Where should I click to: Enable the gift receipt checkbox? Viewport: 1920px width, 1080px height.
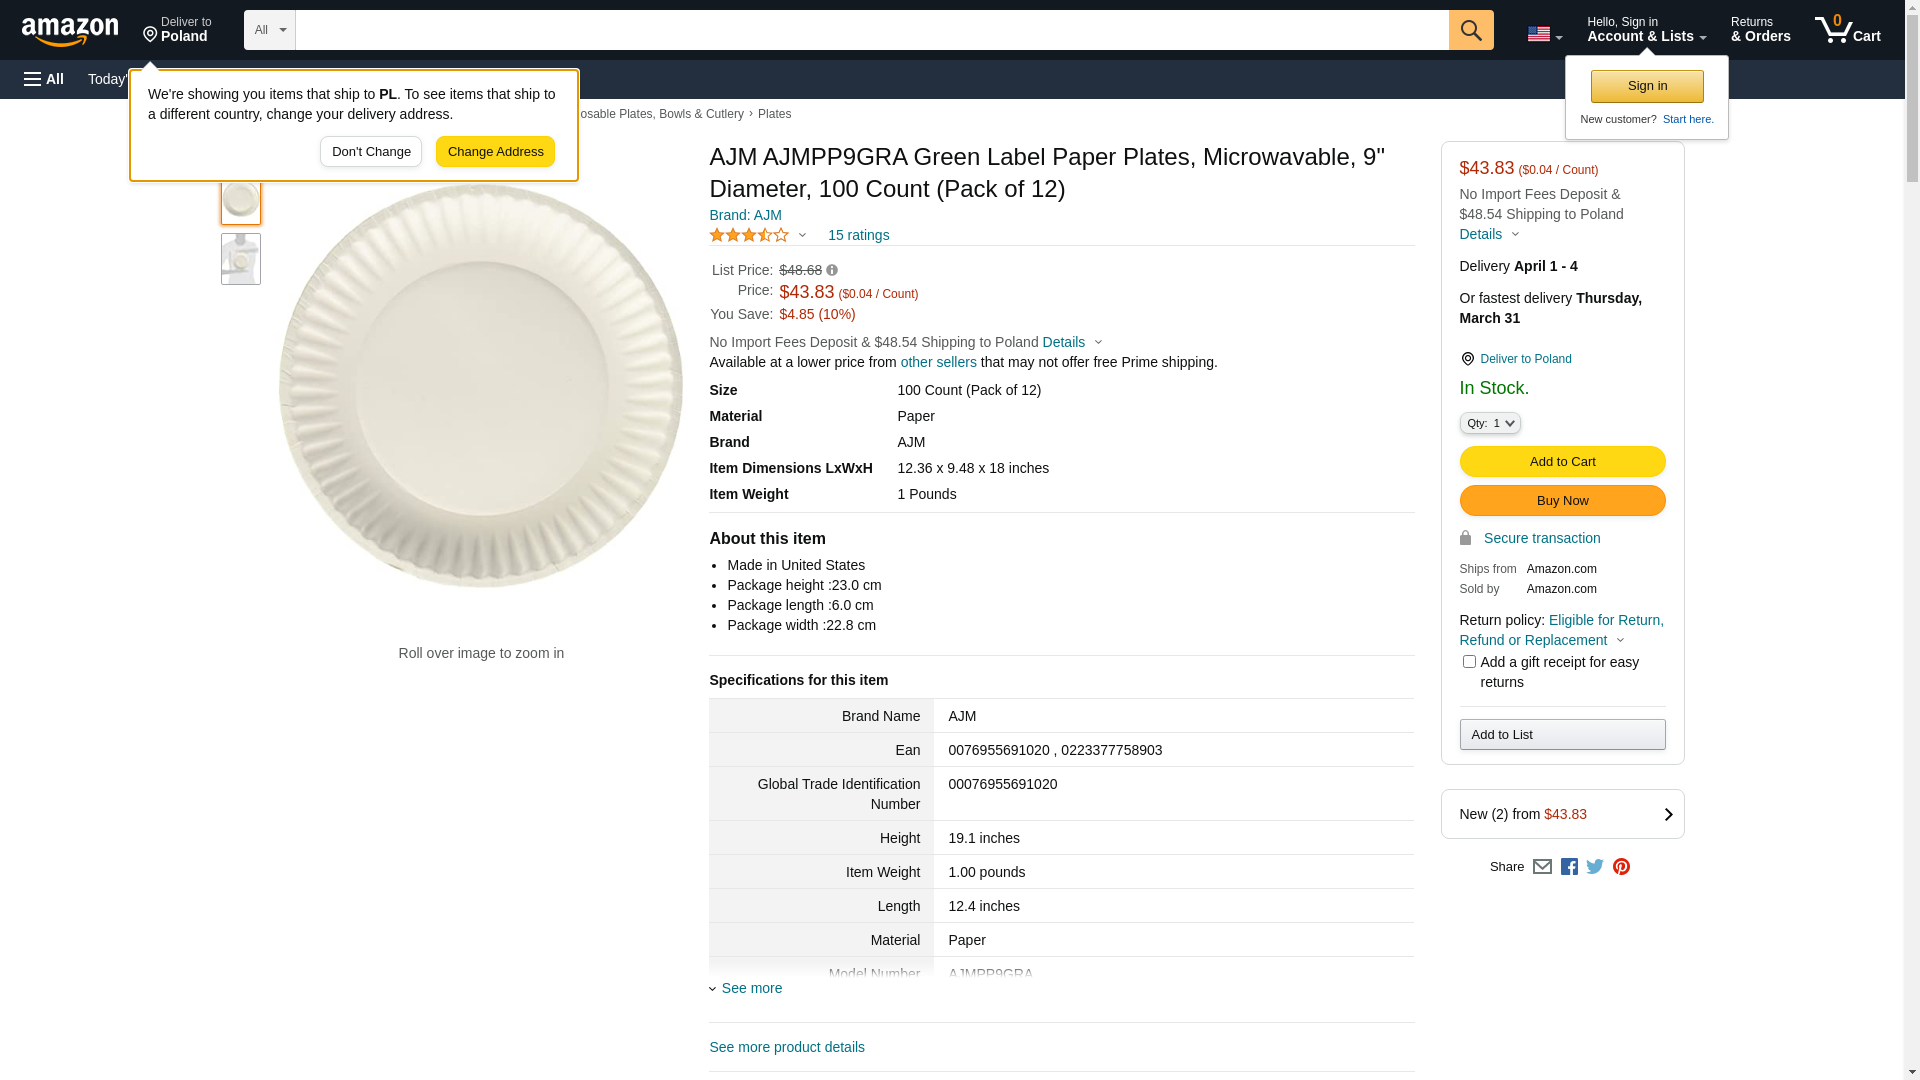1469,662
